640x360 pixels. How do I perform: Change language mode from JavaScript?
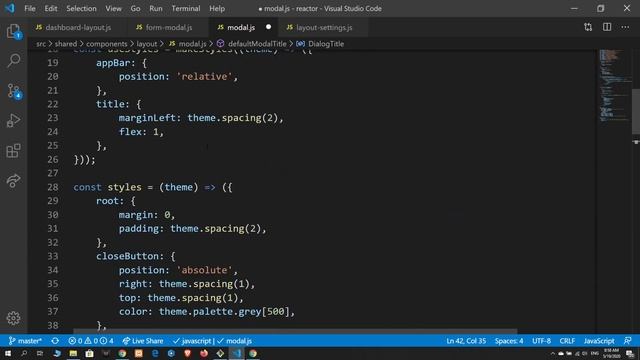(x=599, y=341)
